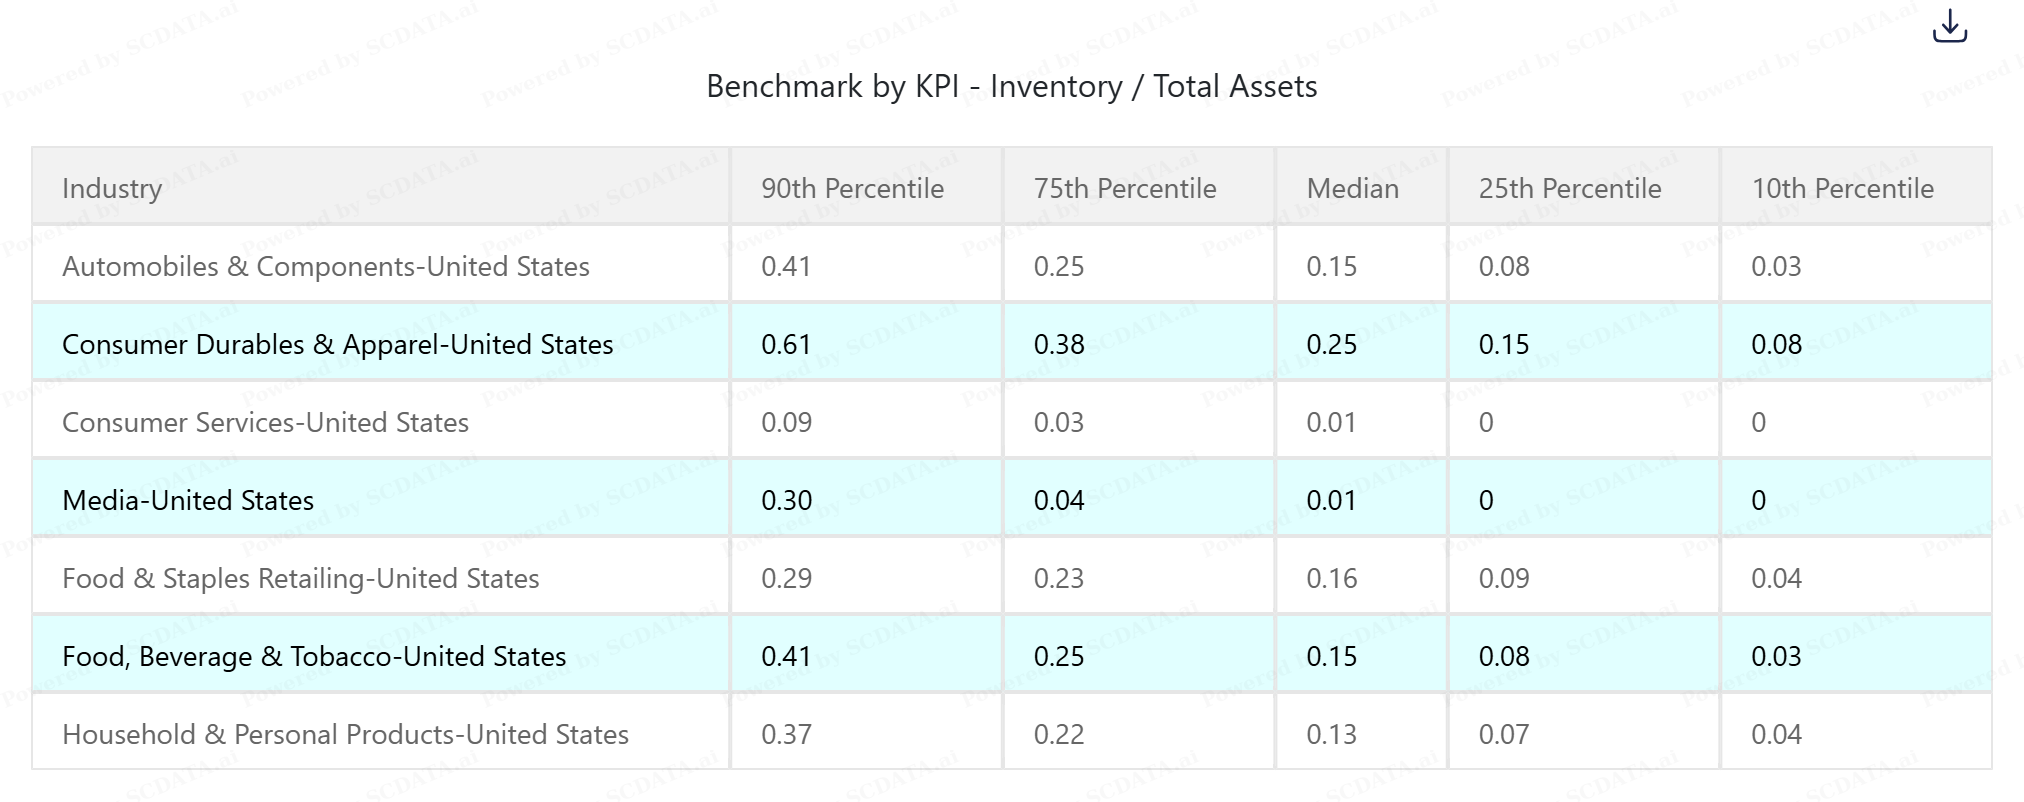Image resolution: width=2024 pixels, height=802 pixels.
Task: Select the Food, Beverage & Tobacco row
Action: [314, 656]
